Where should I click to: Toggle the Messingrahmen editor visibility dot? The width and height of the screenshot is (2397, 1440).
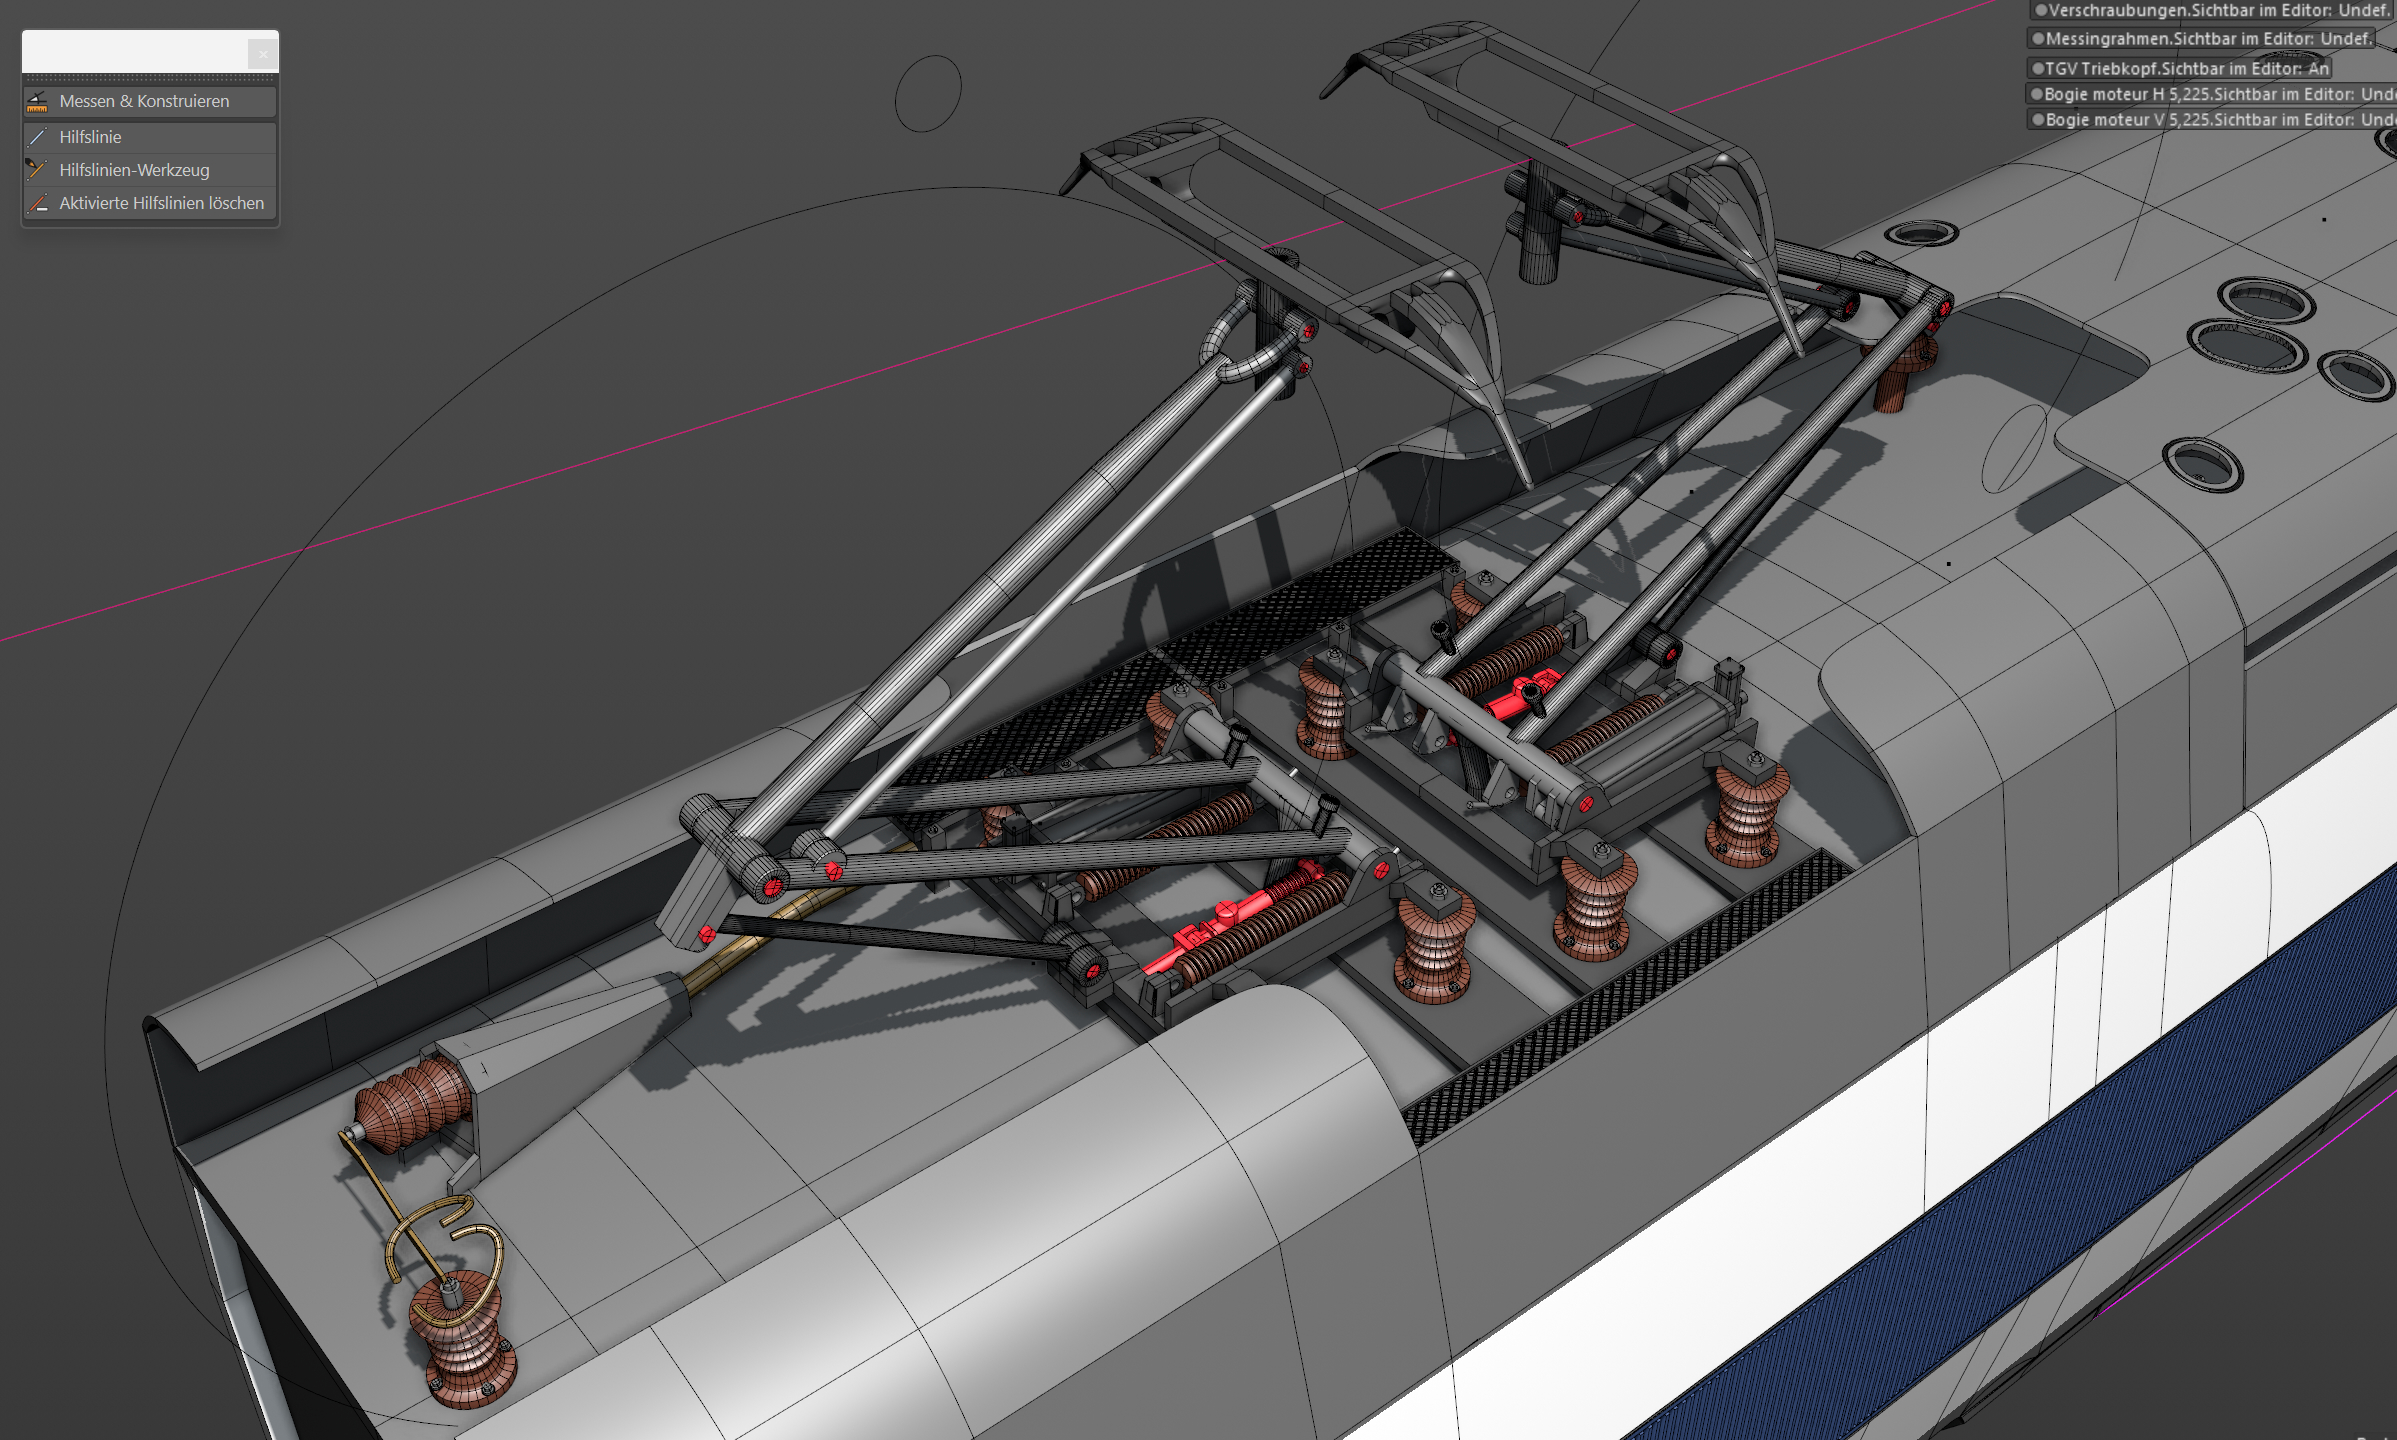tap(2038, 39)
